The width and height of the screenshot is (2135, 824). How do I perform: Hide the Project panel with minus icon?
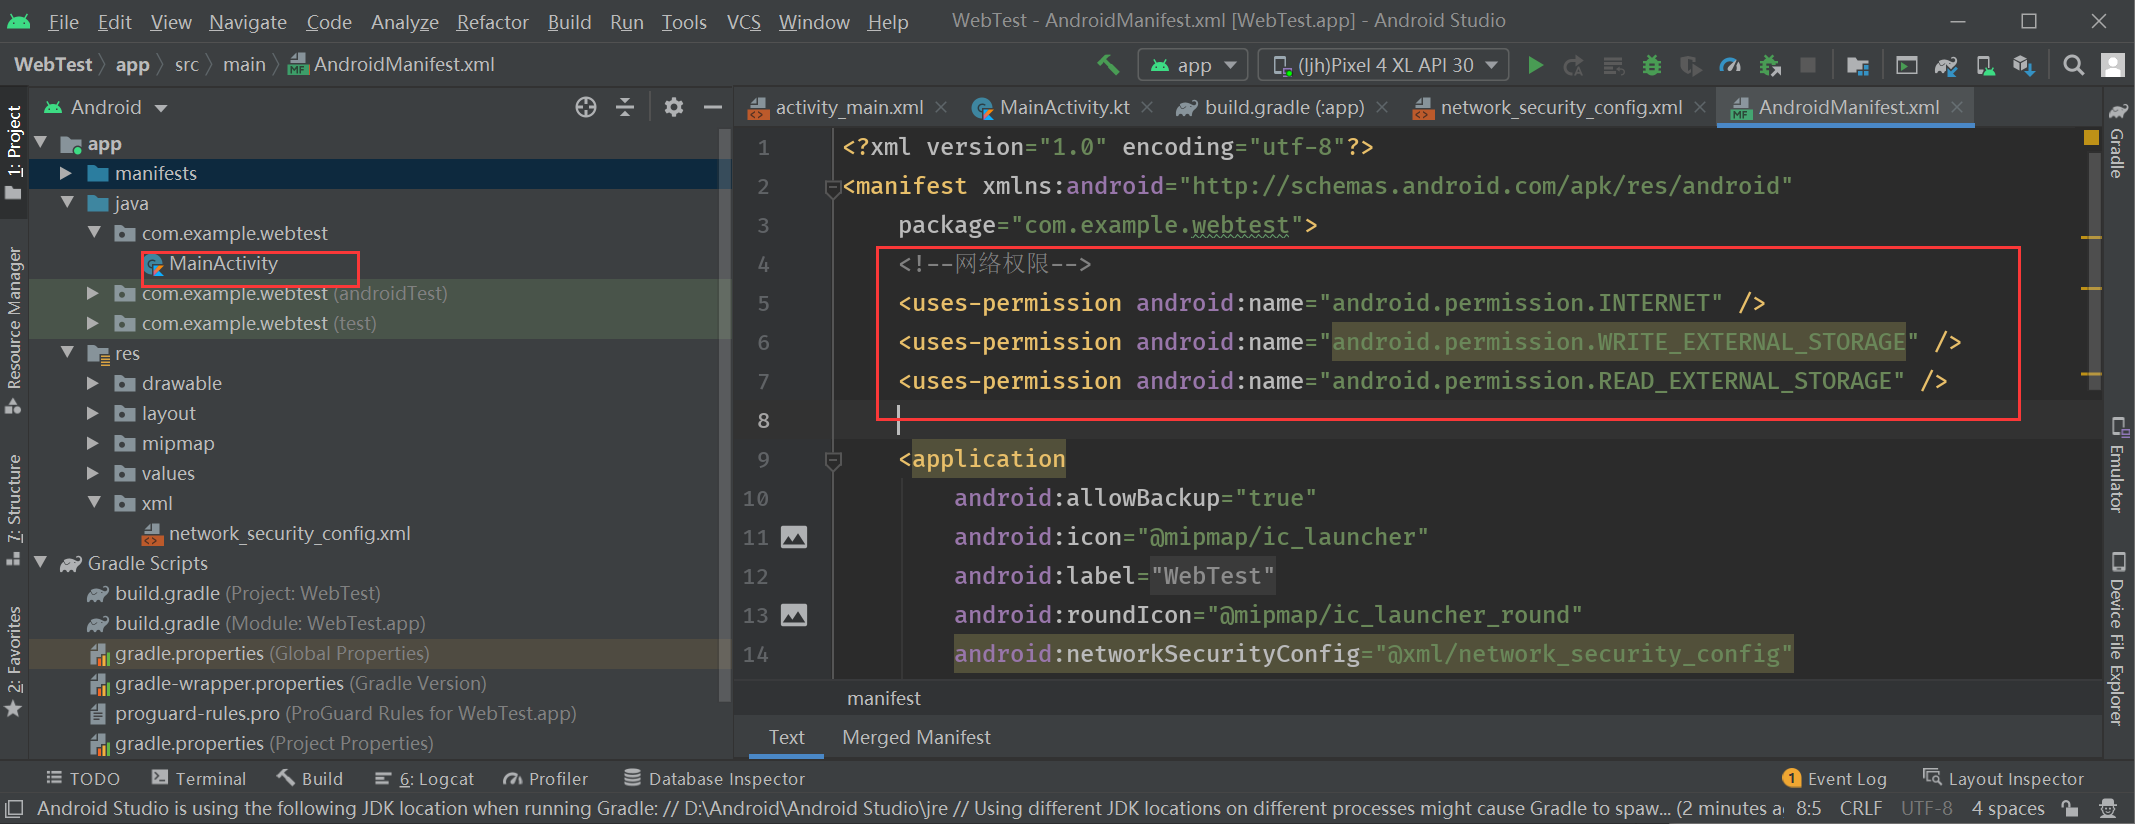(713, 107)
